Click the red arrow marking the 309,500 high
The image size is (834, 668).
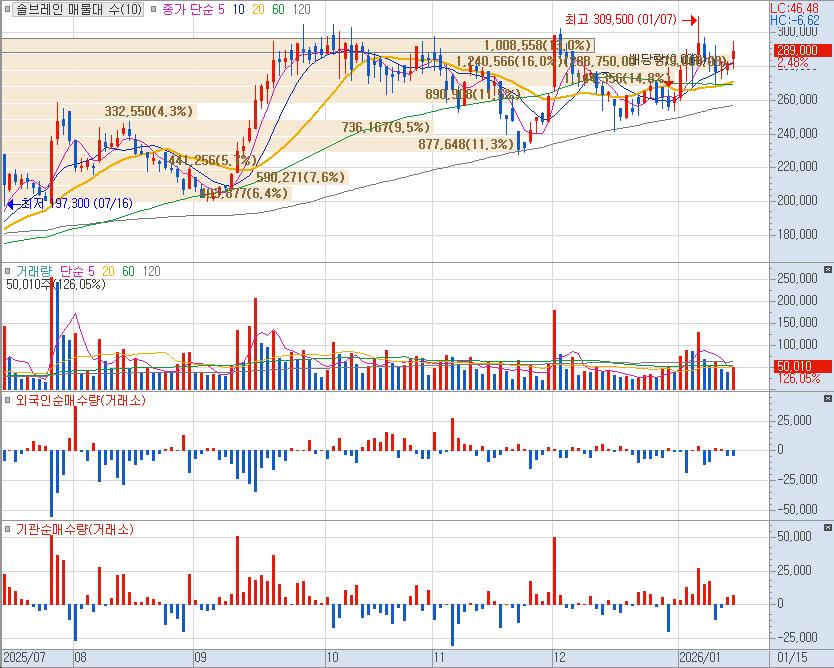690,19
